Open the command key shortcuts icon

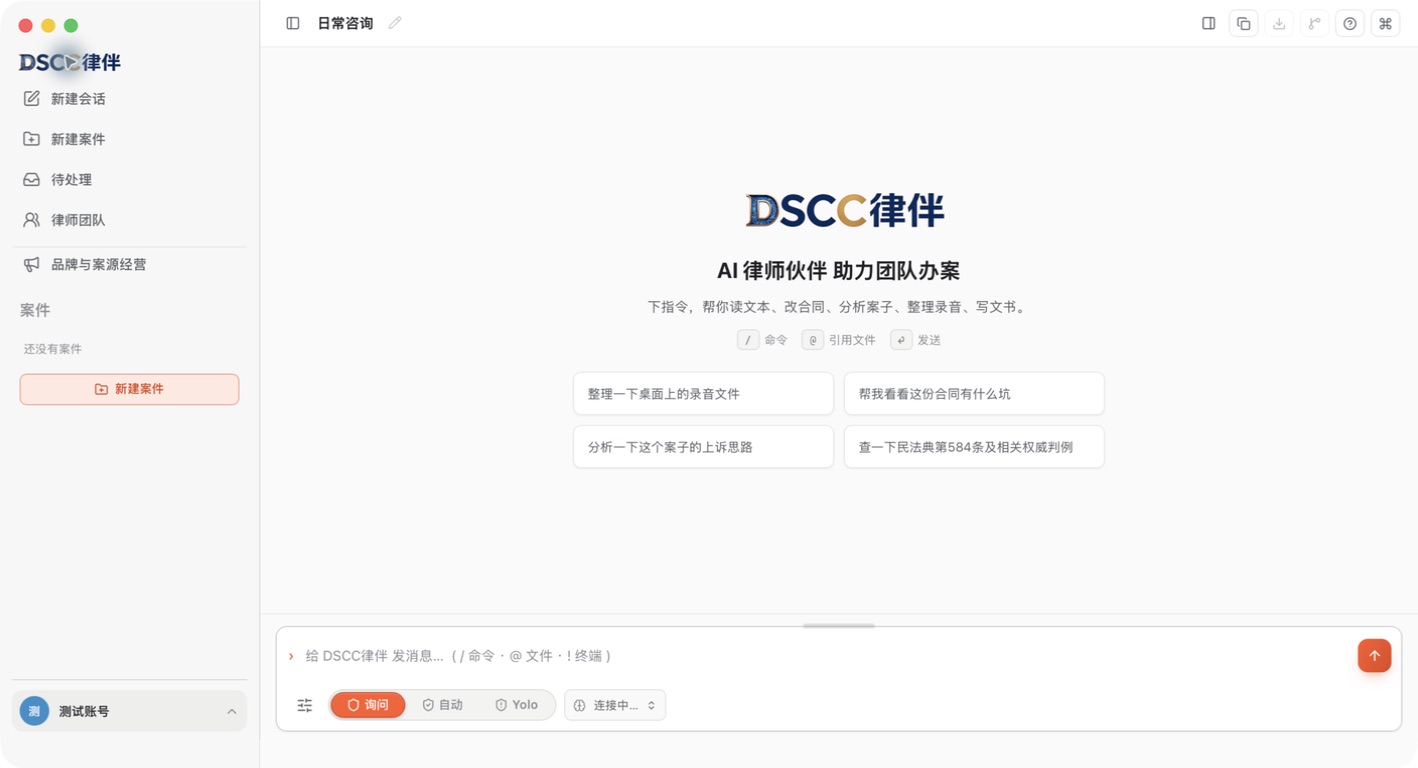click(x=1385, y=23)
